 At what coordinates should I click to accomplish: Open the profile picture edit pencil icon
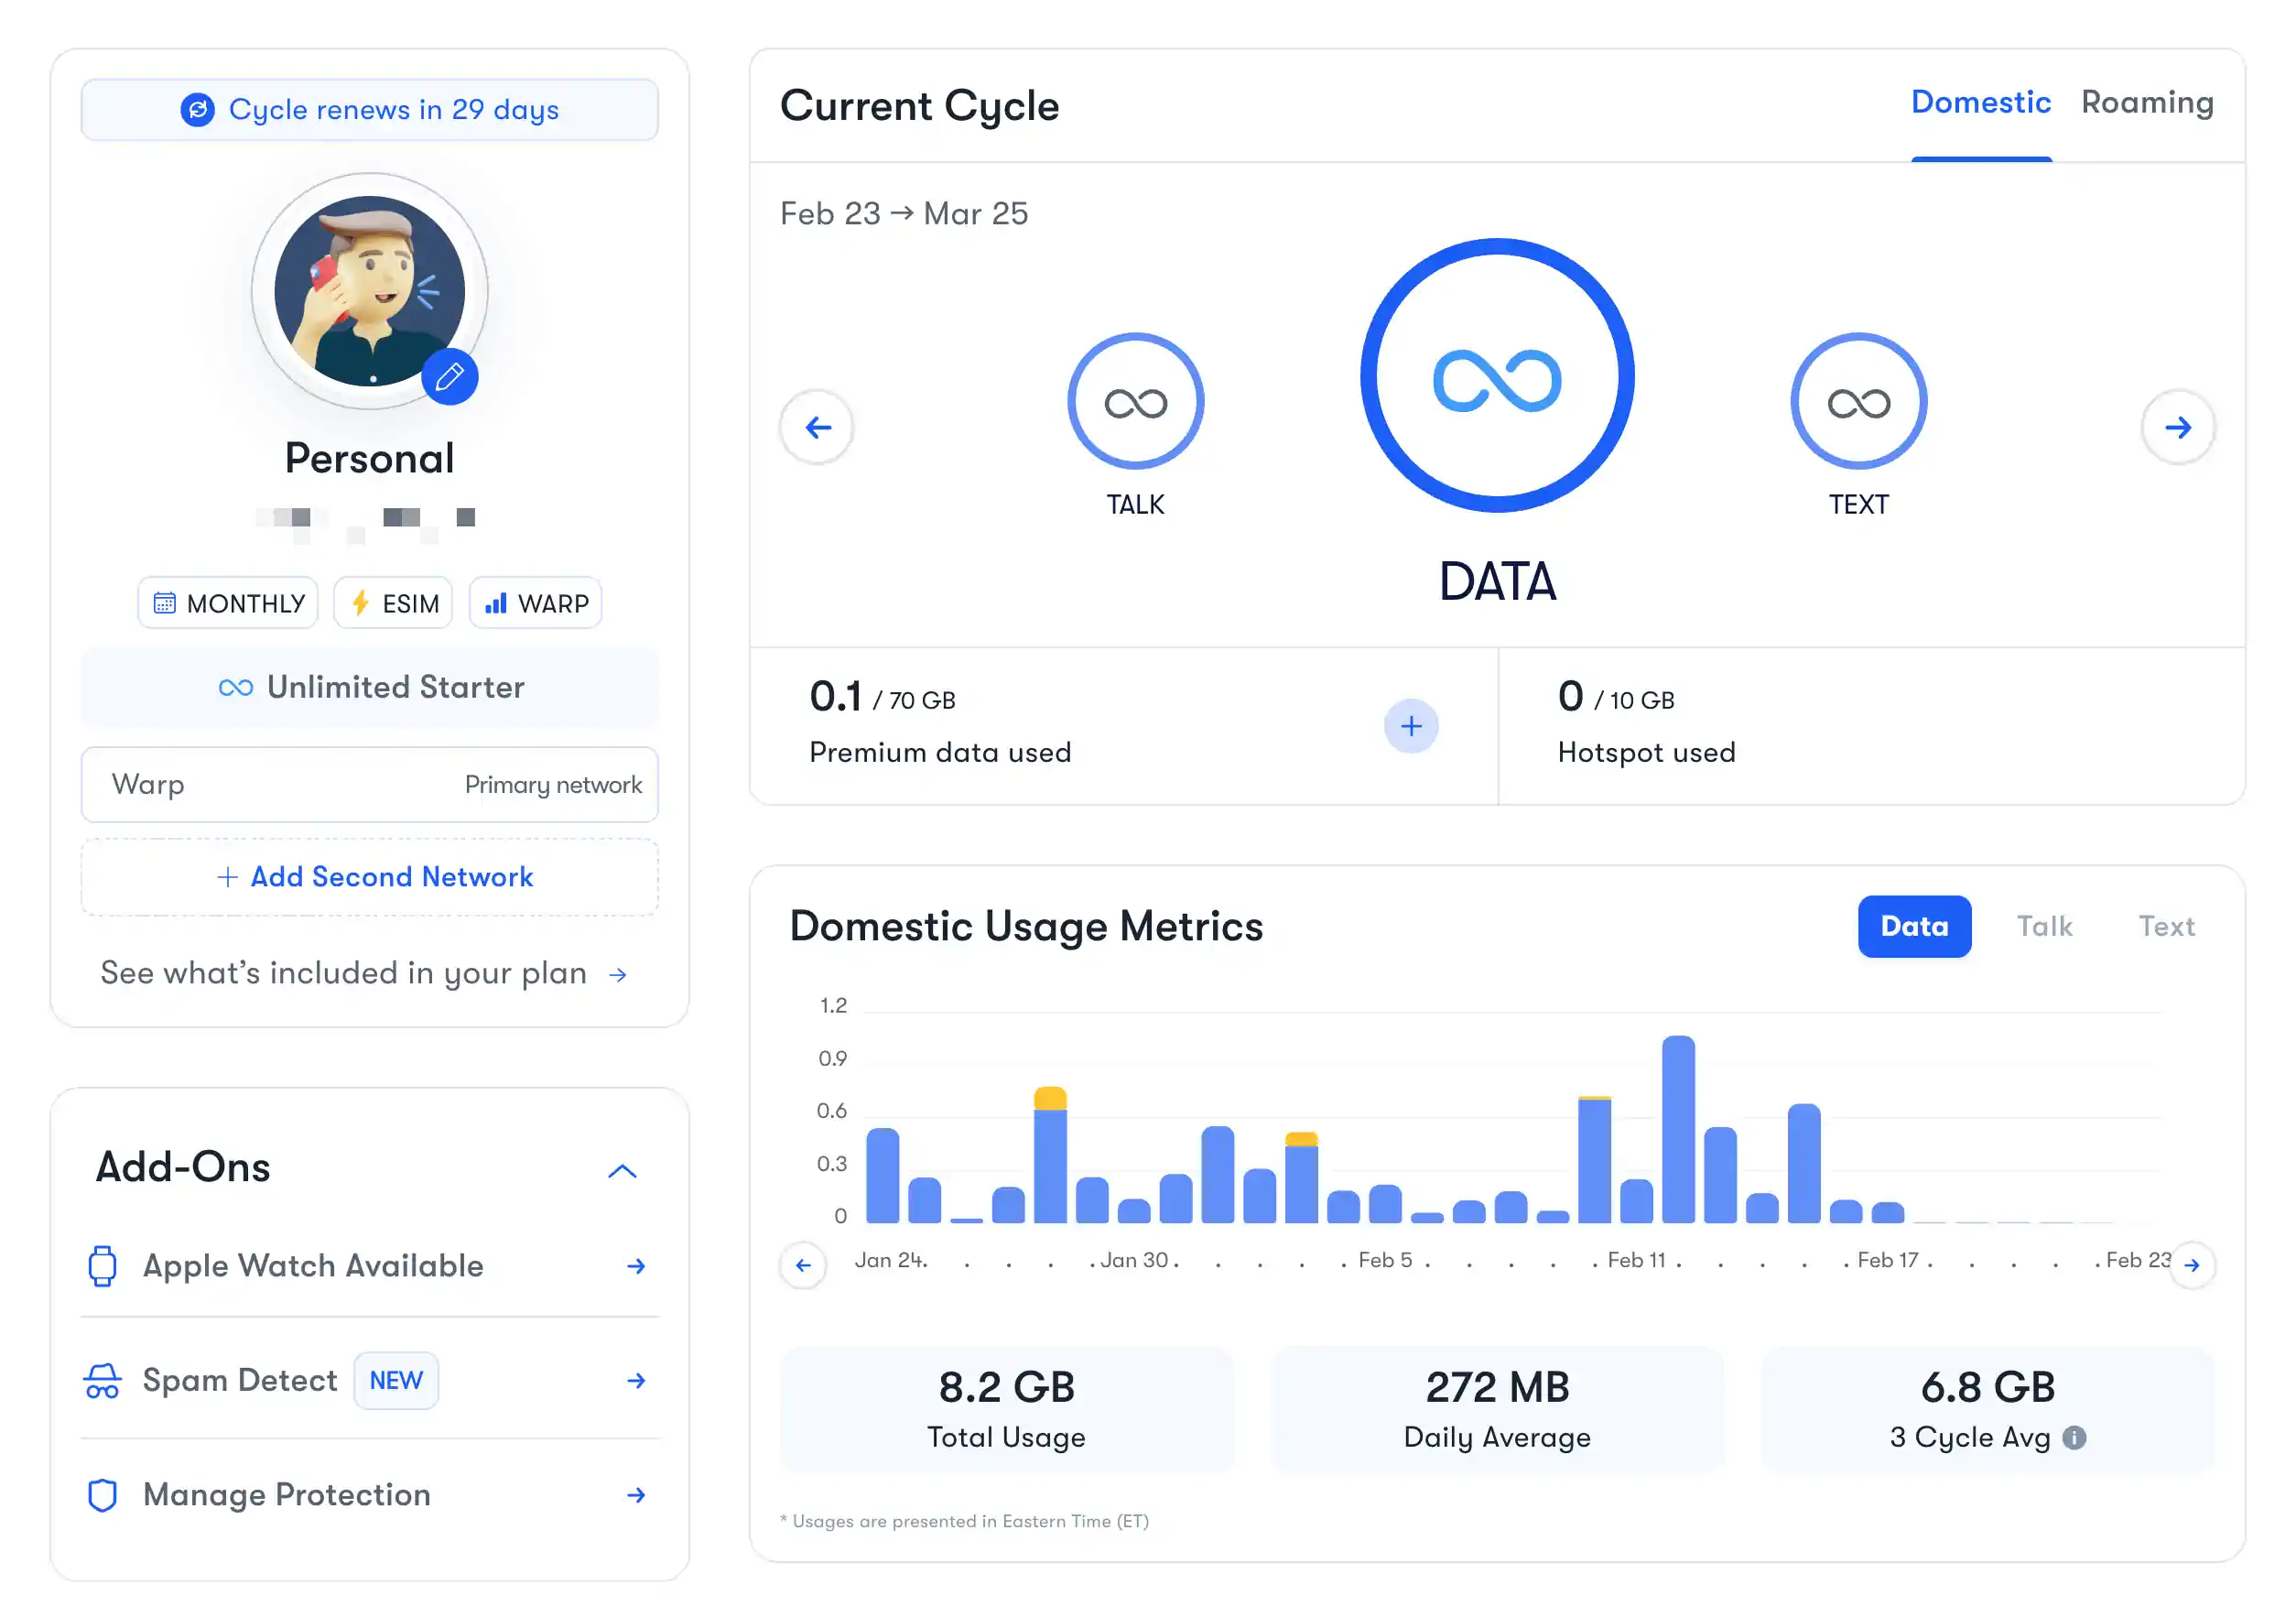450,377
